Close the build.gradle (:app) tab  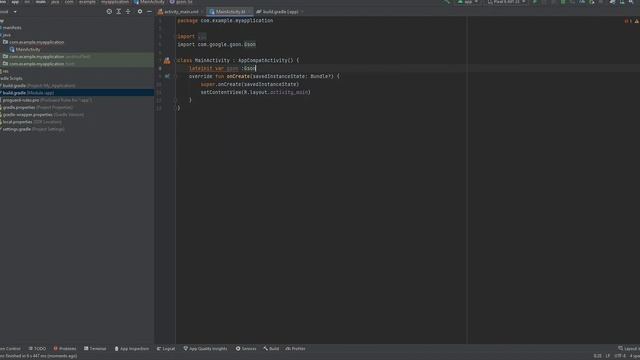302,12
